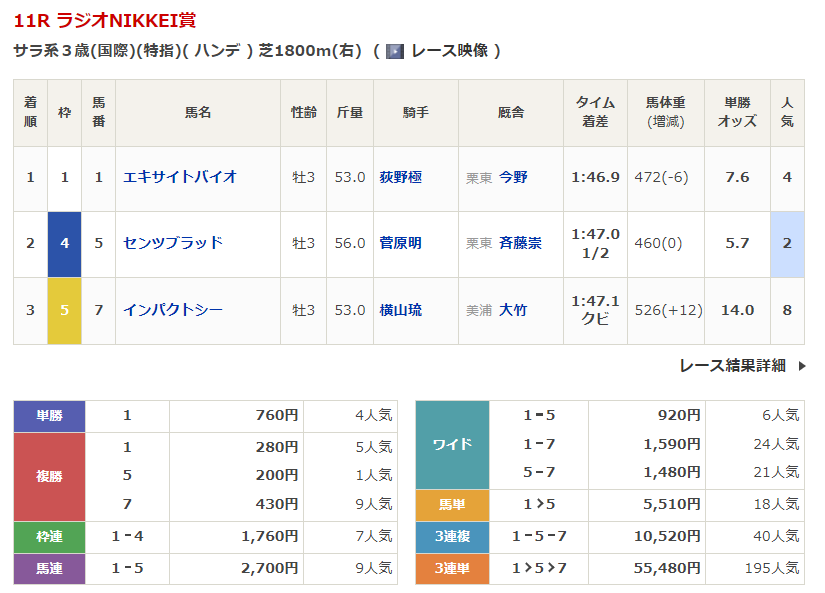This screenshot has height=593, width=825.
Task: Click the 1＞5＞7 trifecta combination
Action: [x=539, y=568]
